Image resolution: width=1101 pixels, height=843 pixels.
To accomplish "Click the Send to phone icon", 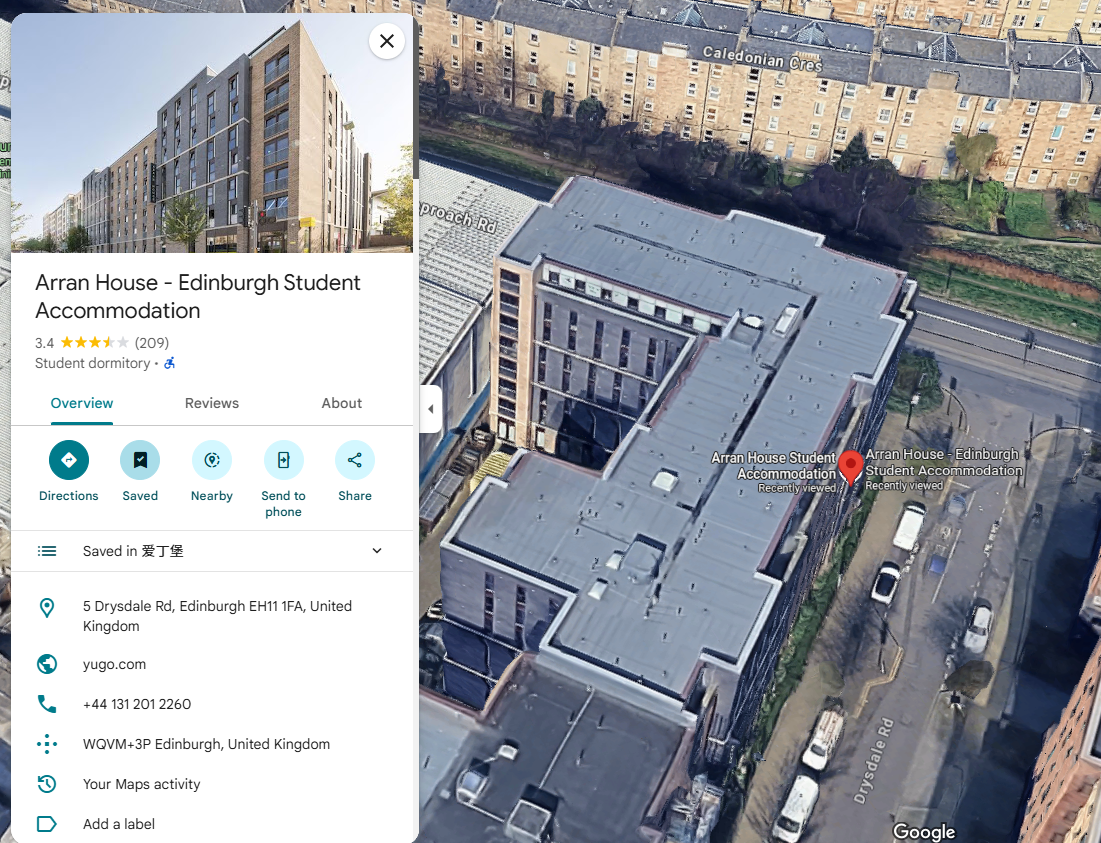I will click(284, 460).
